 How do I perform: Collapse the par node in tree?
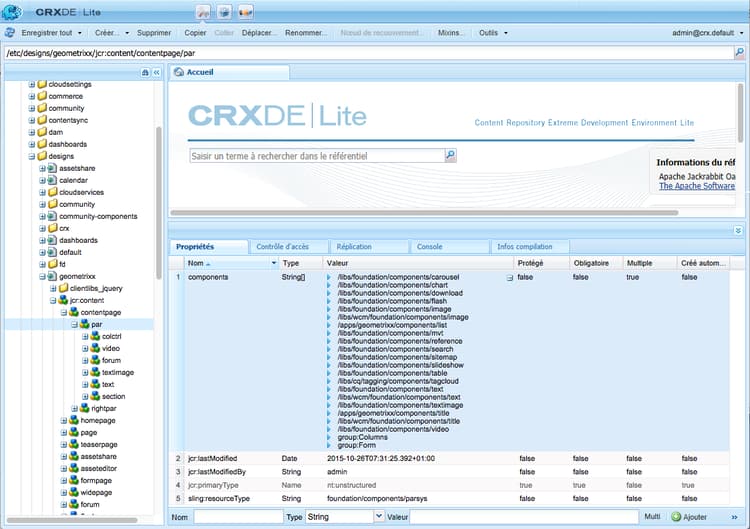pyautogui.click(x=74, y=324)
